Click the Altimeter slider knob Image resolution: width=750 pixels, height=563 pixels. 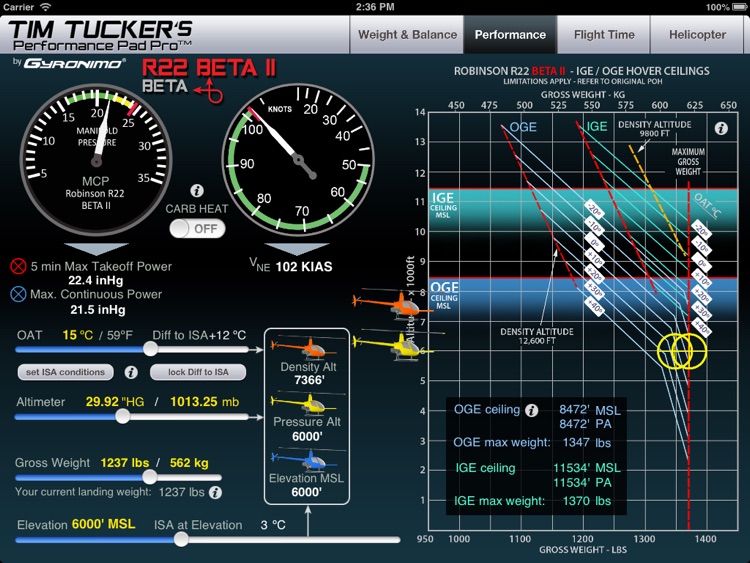(123, 416)
